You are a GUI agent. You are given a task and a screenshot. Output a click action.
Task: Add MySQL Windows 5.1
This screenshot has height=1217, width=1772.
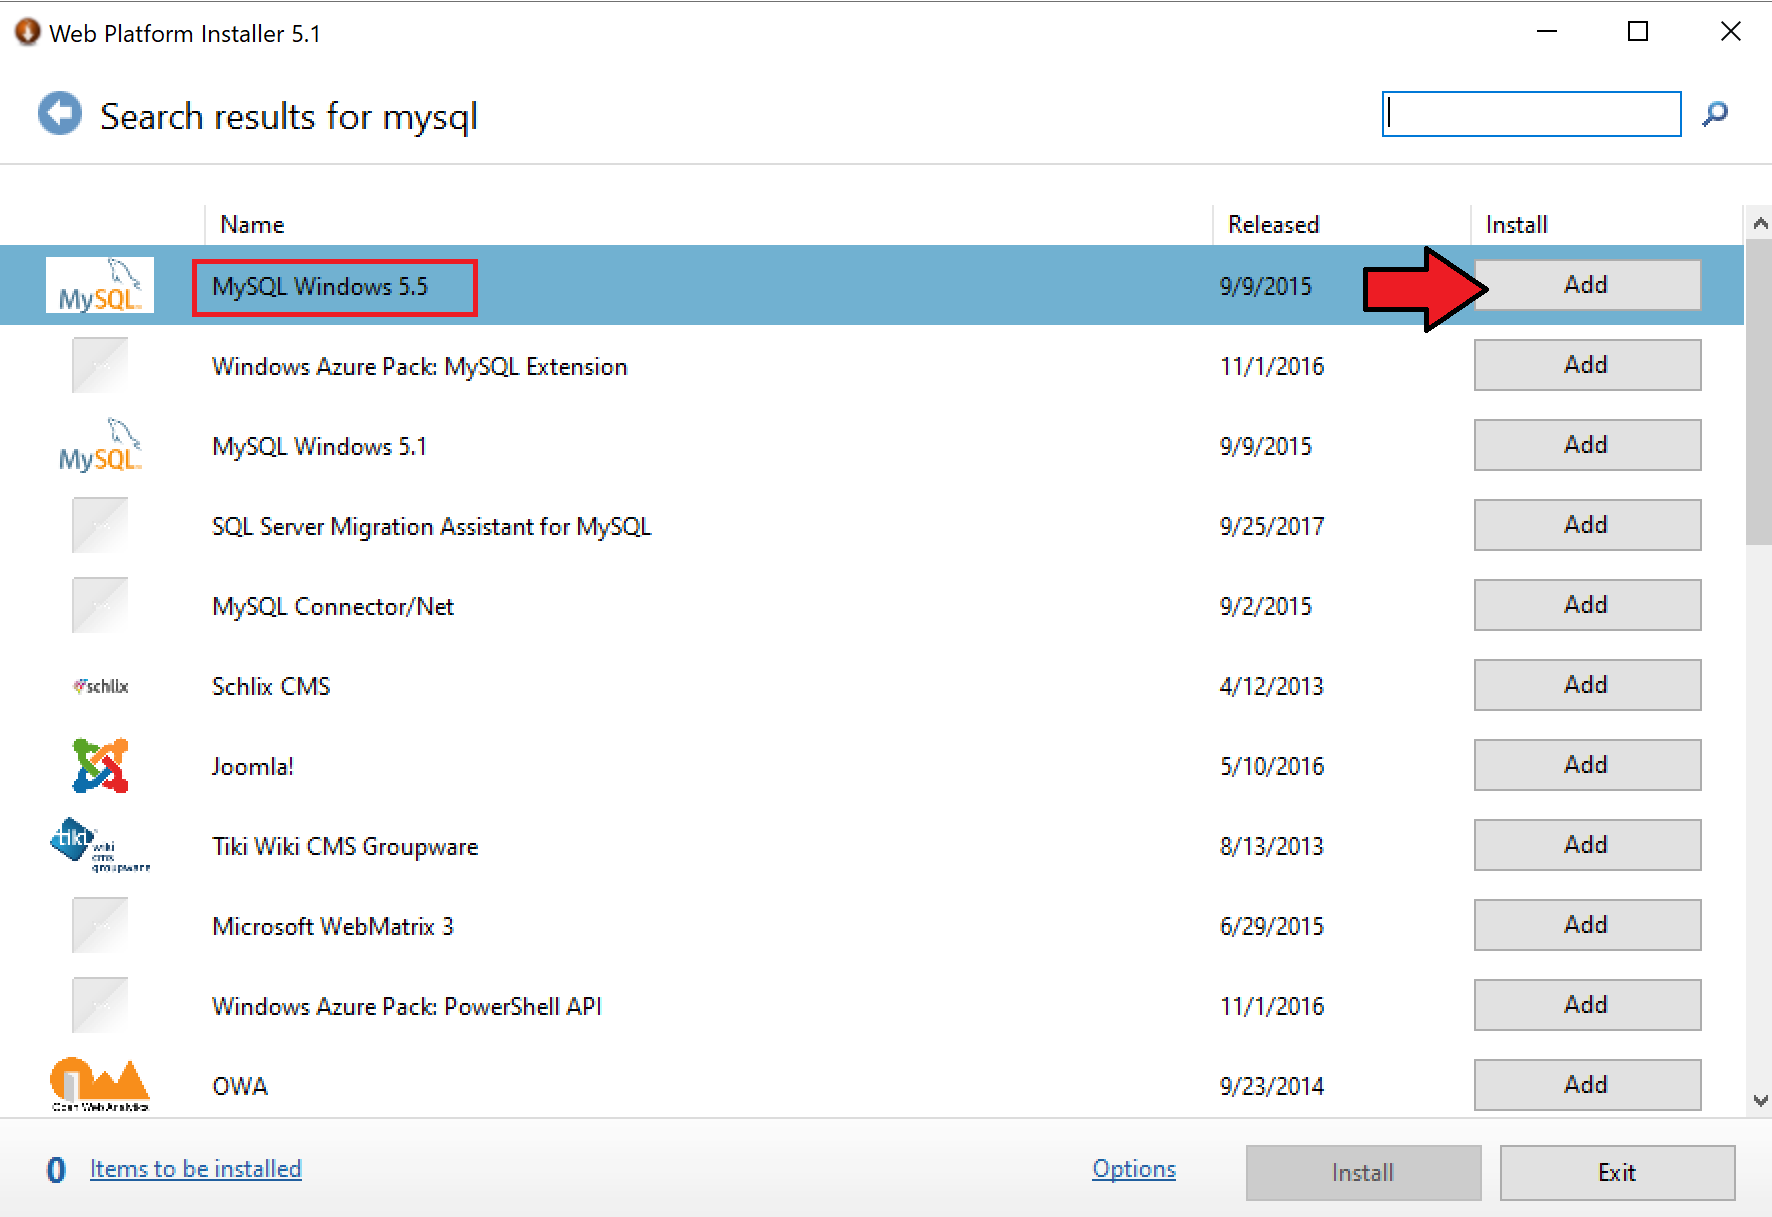coord(1587,445)
